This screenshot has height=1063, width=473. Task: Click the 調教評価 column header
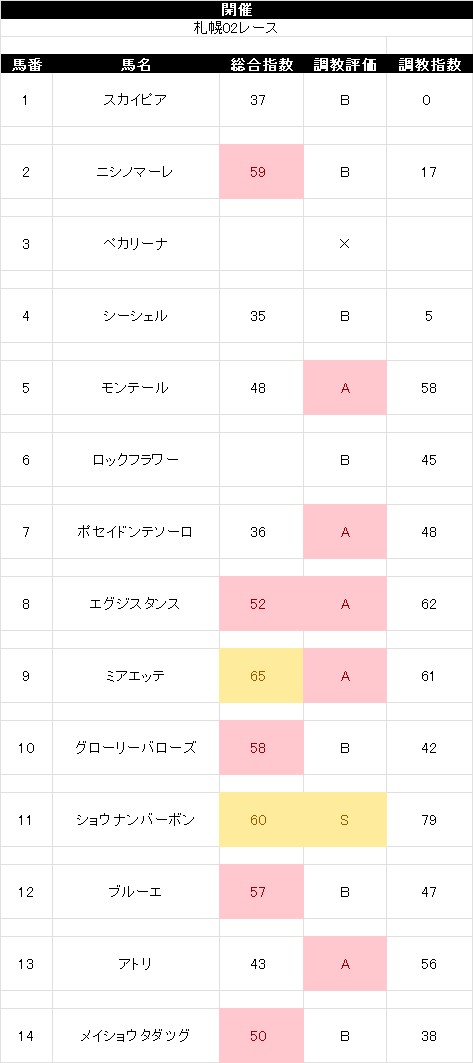[345, 64]
